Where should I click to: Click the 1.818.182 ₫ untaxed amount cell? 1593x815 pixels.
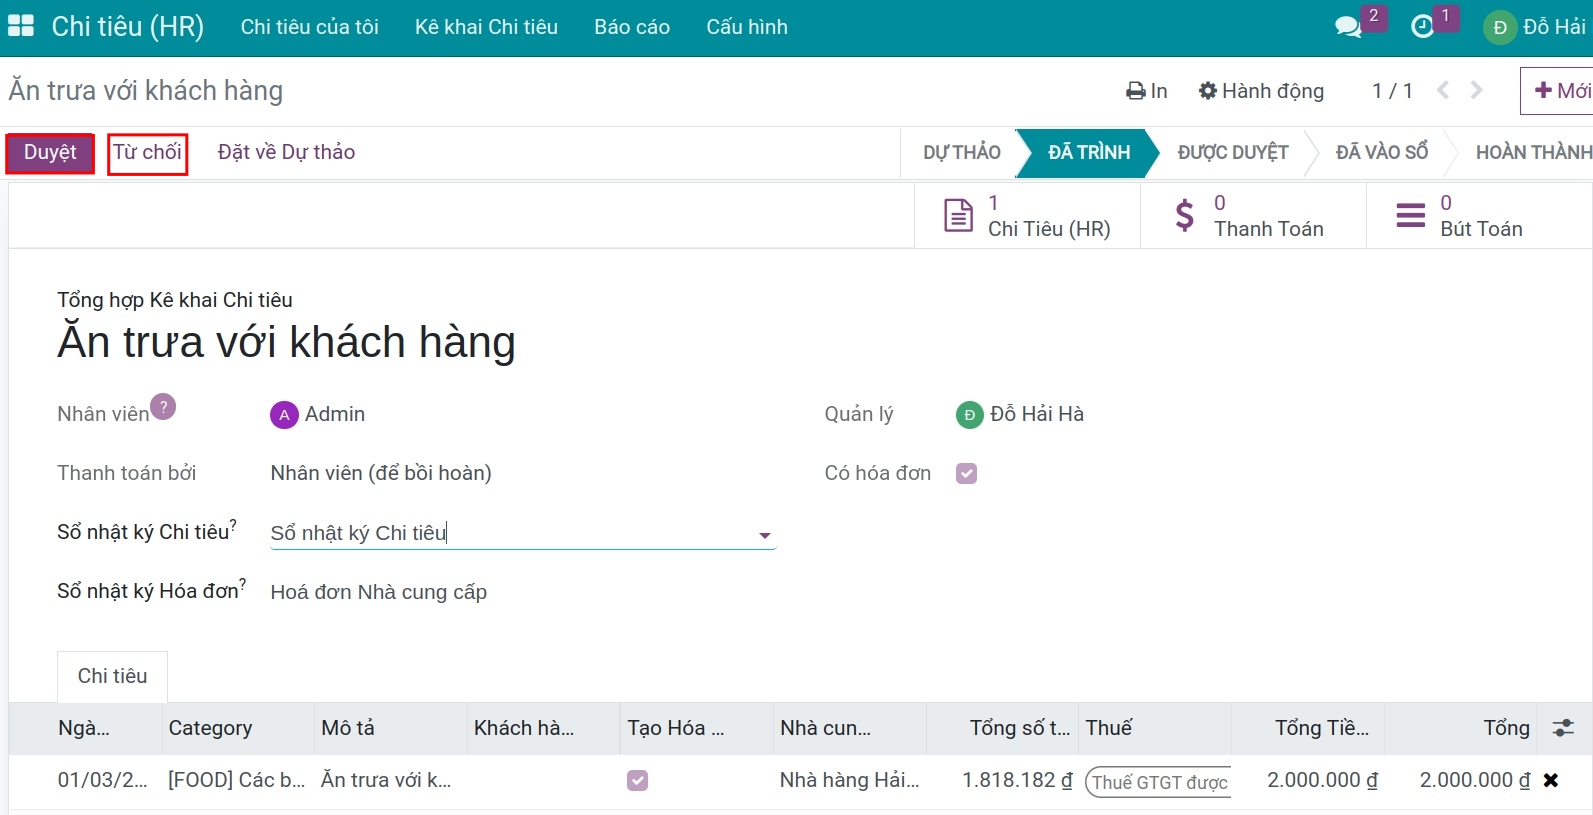click(x=1003, y=780)
